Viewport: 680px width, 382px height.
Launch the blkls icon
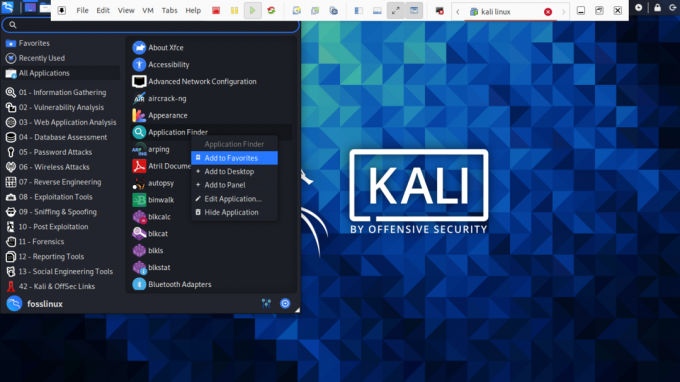pyautogui.click(x=139, y=251)
